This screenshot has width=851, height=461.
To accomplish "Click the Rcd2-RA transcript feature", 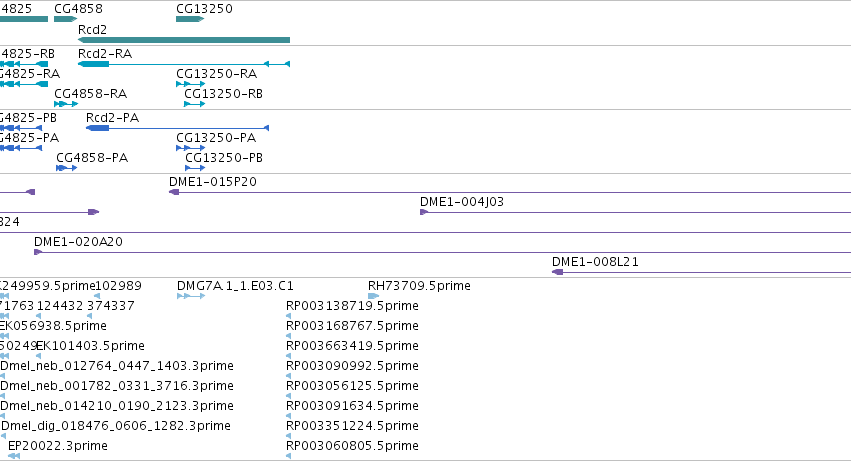I will 184,64.
